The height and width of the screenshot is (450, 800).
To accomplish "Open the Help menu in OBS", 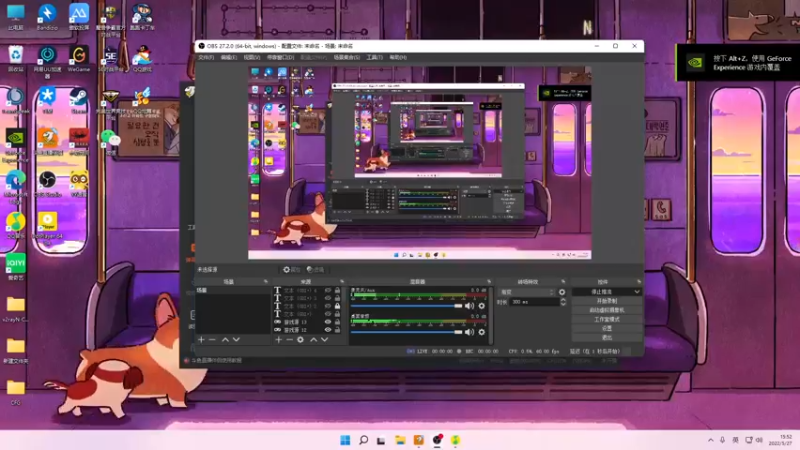I will (398, 58).
